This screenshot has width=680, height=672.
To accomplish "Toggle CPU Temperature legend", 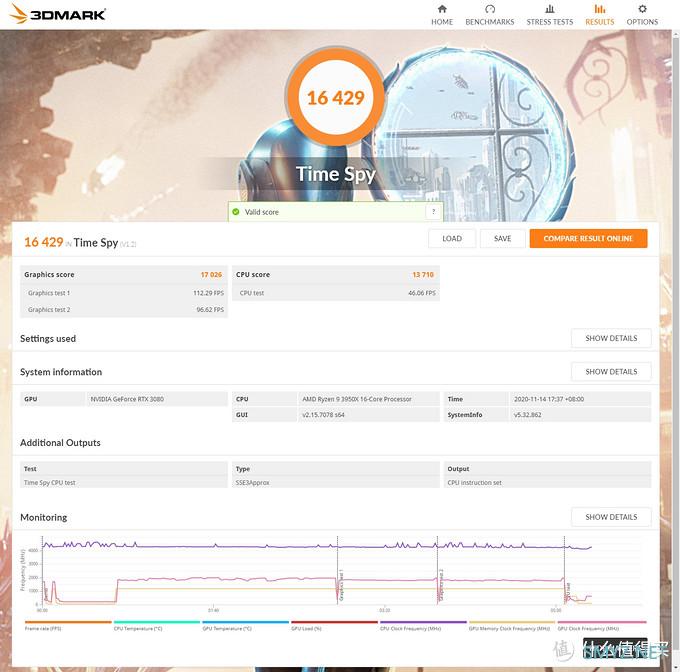I will pos(157,626).
